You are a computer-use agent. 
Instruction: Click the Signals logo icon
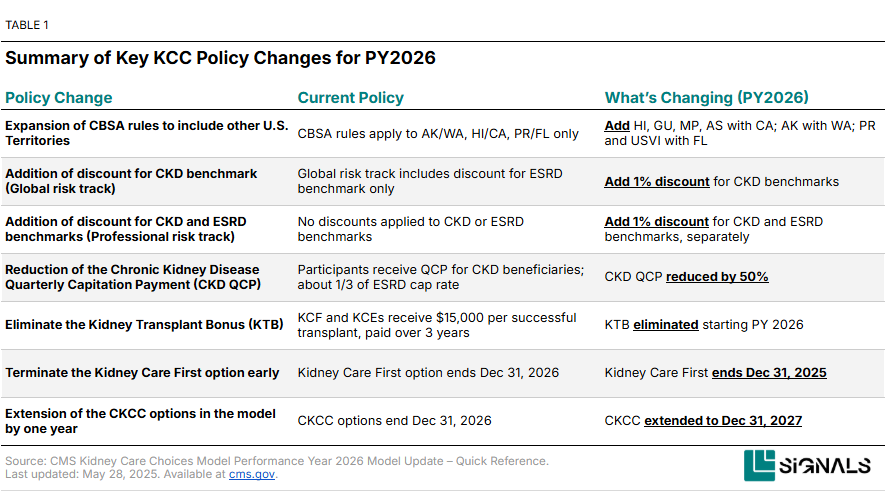click(760, 466)
